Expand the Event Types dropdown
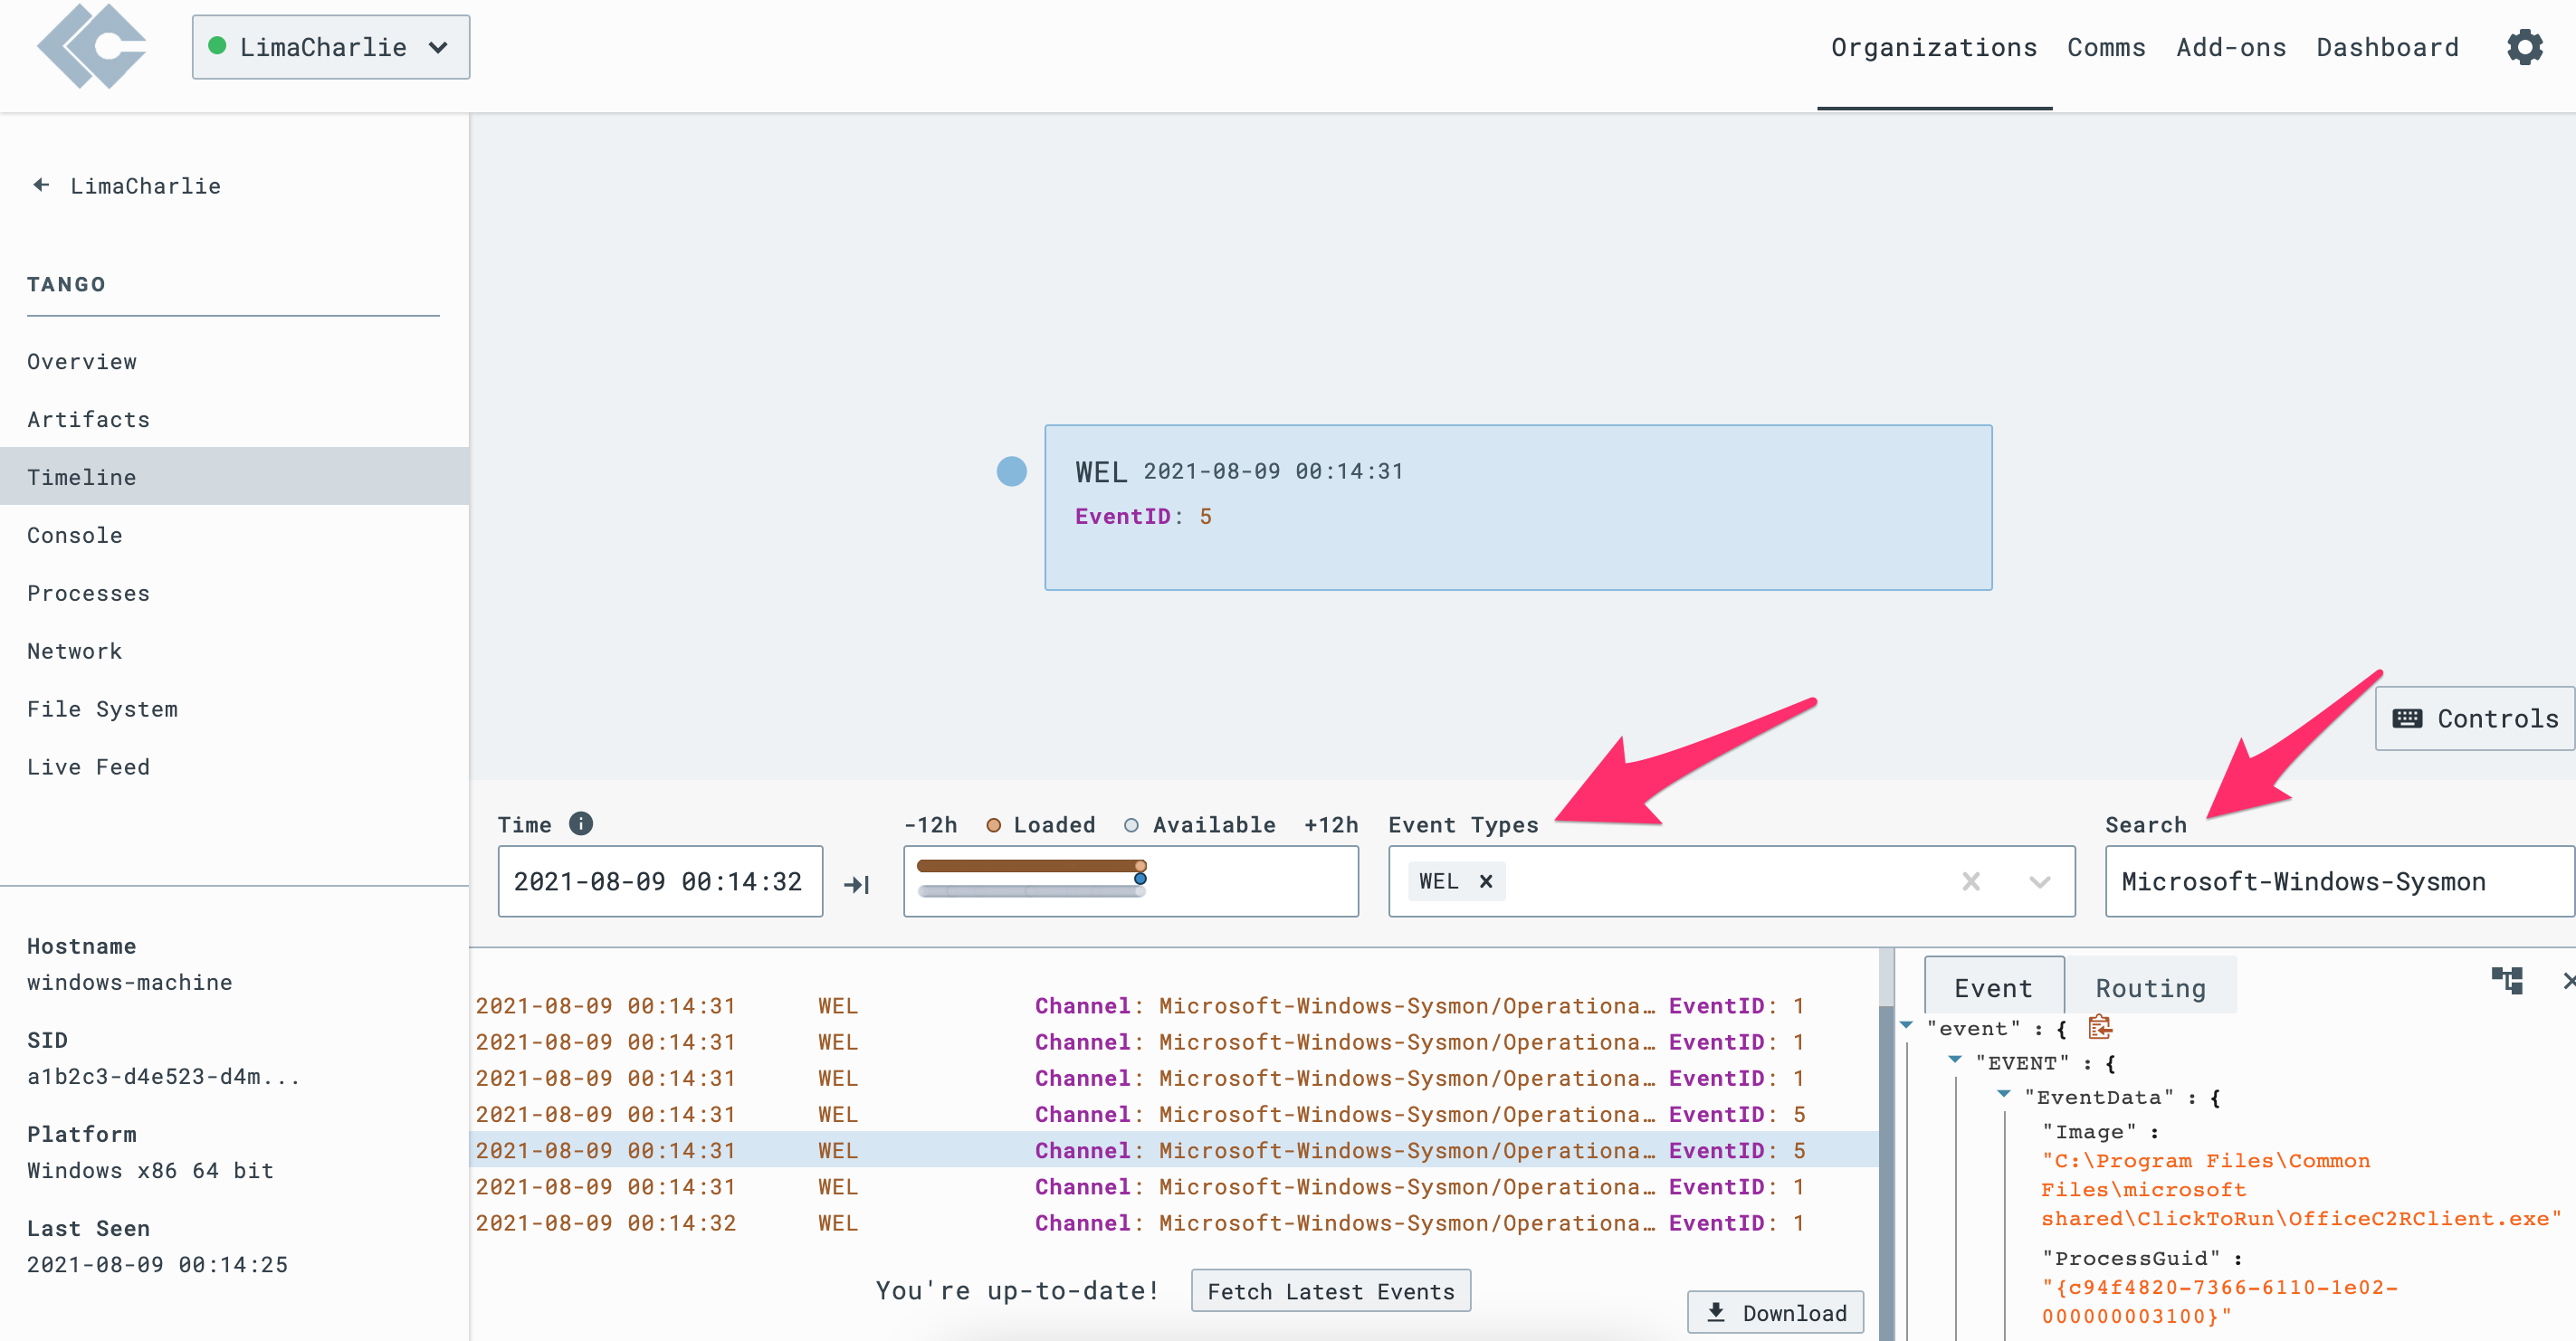This screenshot has height=1341, width=2576. point(2039,881)
